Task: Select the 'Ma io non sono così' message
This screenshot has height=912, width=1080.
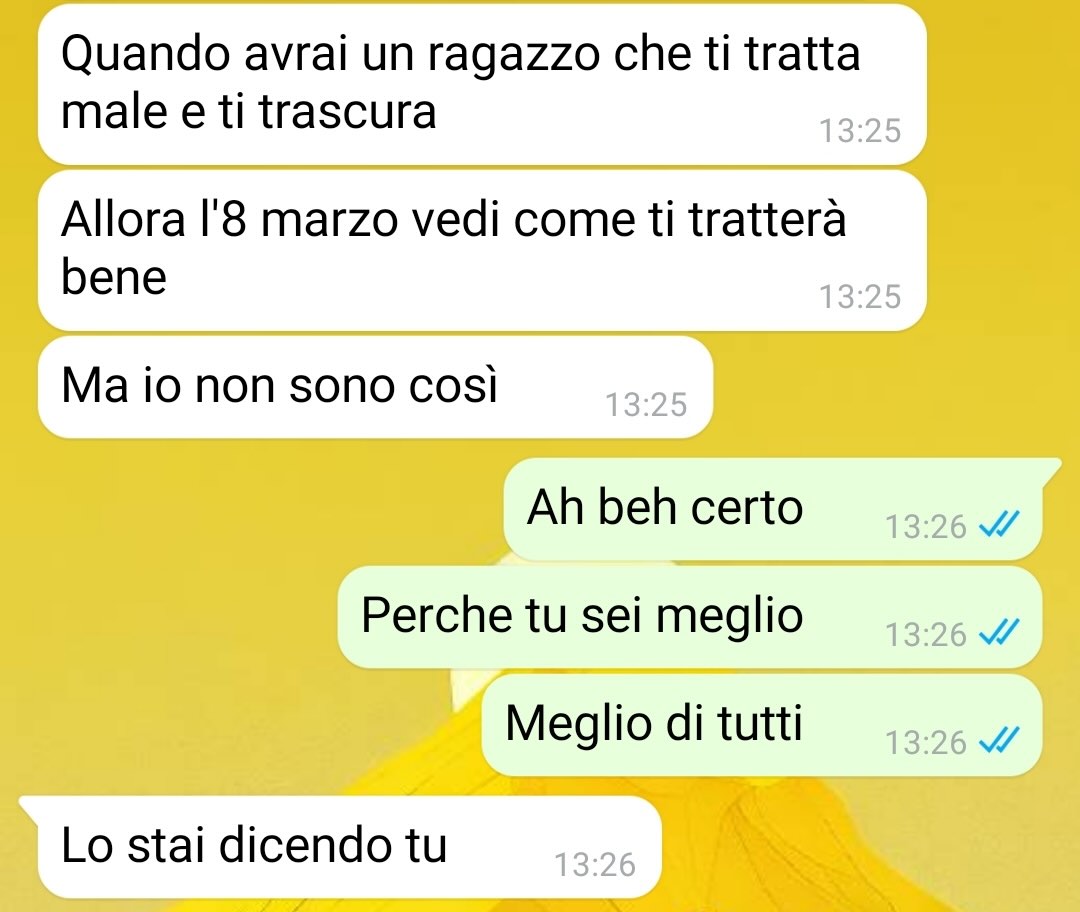Action: (375, 387)
